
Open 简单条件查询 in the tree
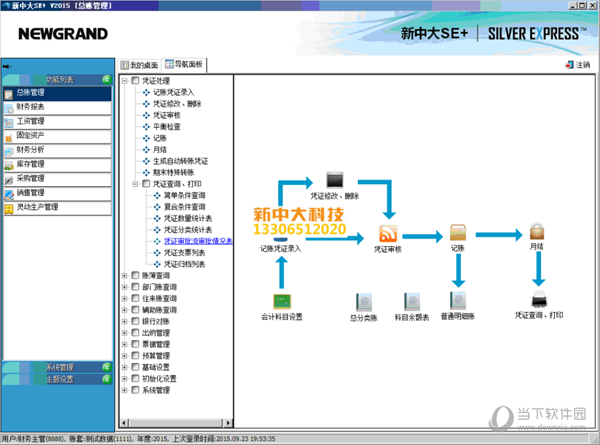pos(184,196)
